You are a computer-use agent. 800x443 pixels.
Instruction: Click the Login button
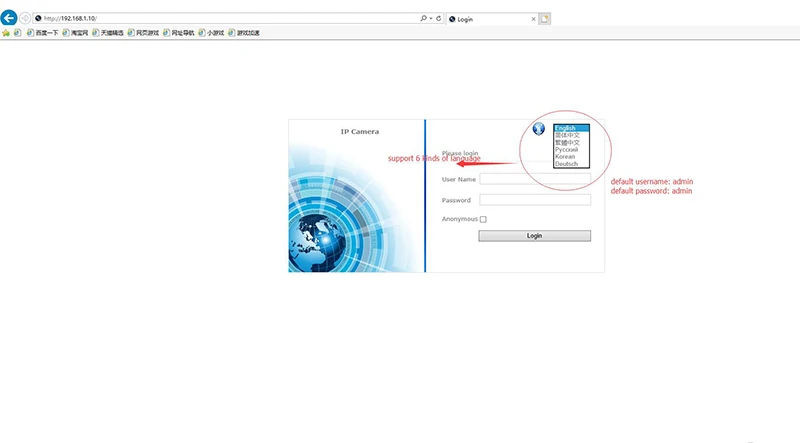tap(534, 236)
